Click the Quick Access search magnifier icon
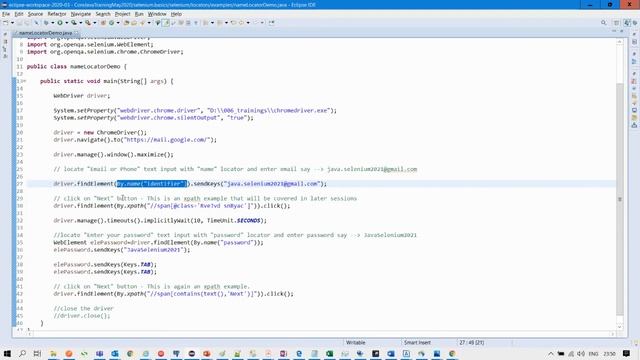 point(604,23)
